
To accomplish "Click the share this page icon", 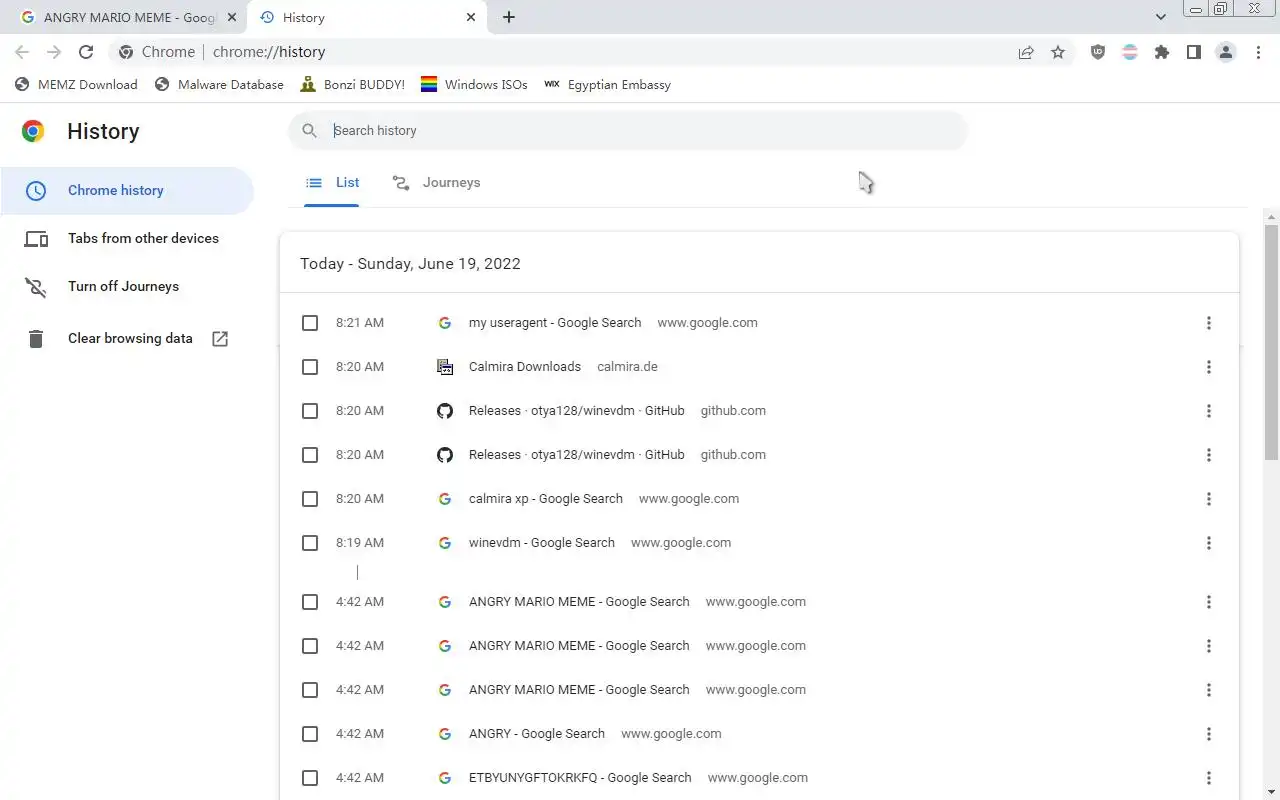I will 1026,52.
